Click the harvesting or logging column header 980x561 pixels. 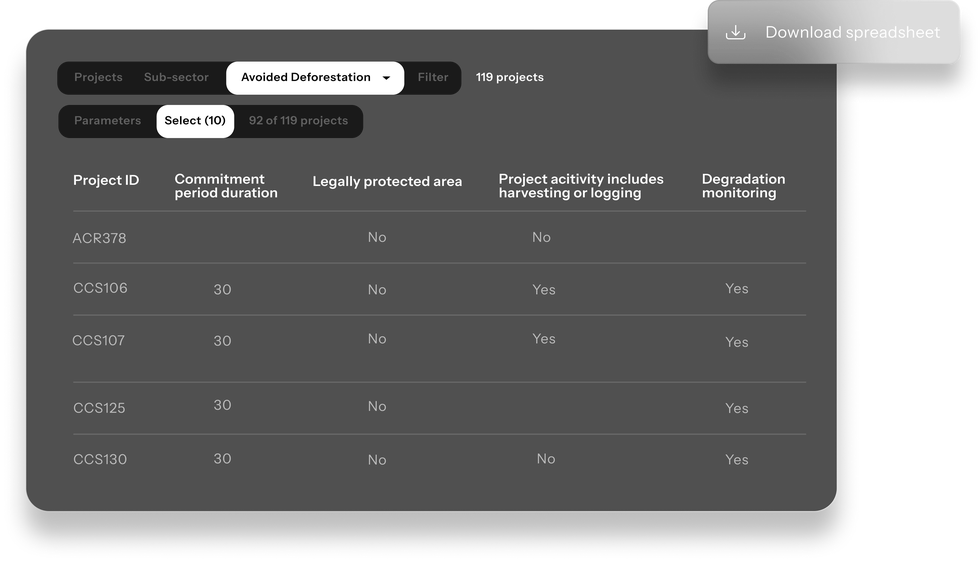point(581,186)
